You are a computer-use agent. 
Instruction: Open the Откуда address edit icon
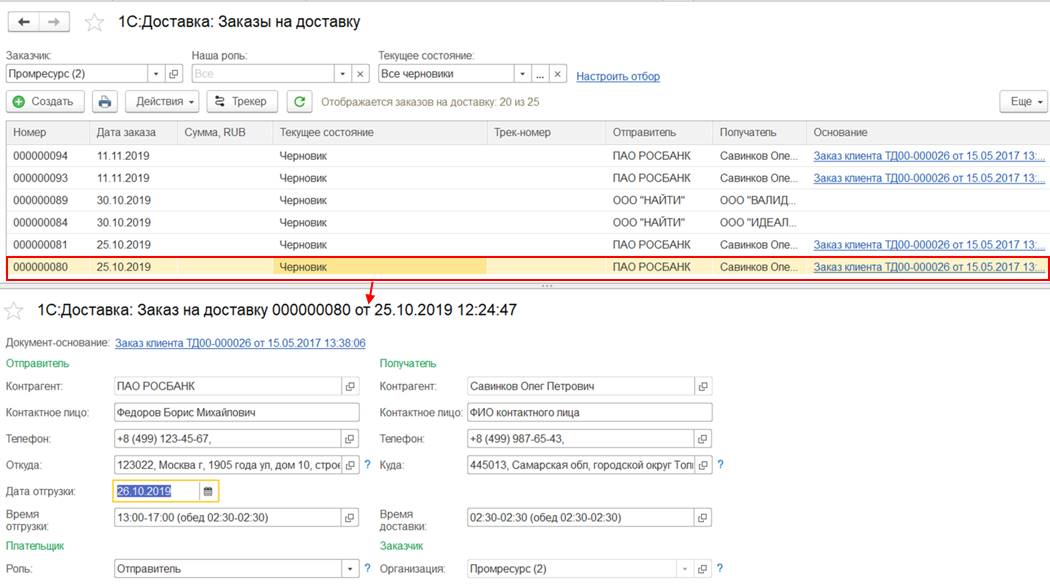(350, 465)
